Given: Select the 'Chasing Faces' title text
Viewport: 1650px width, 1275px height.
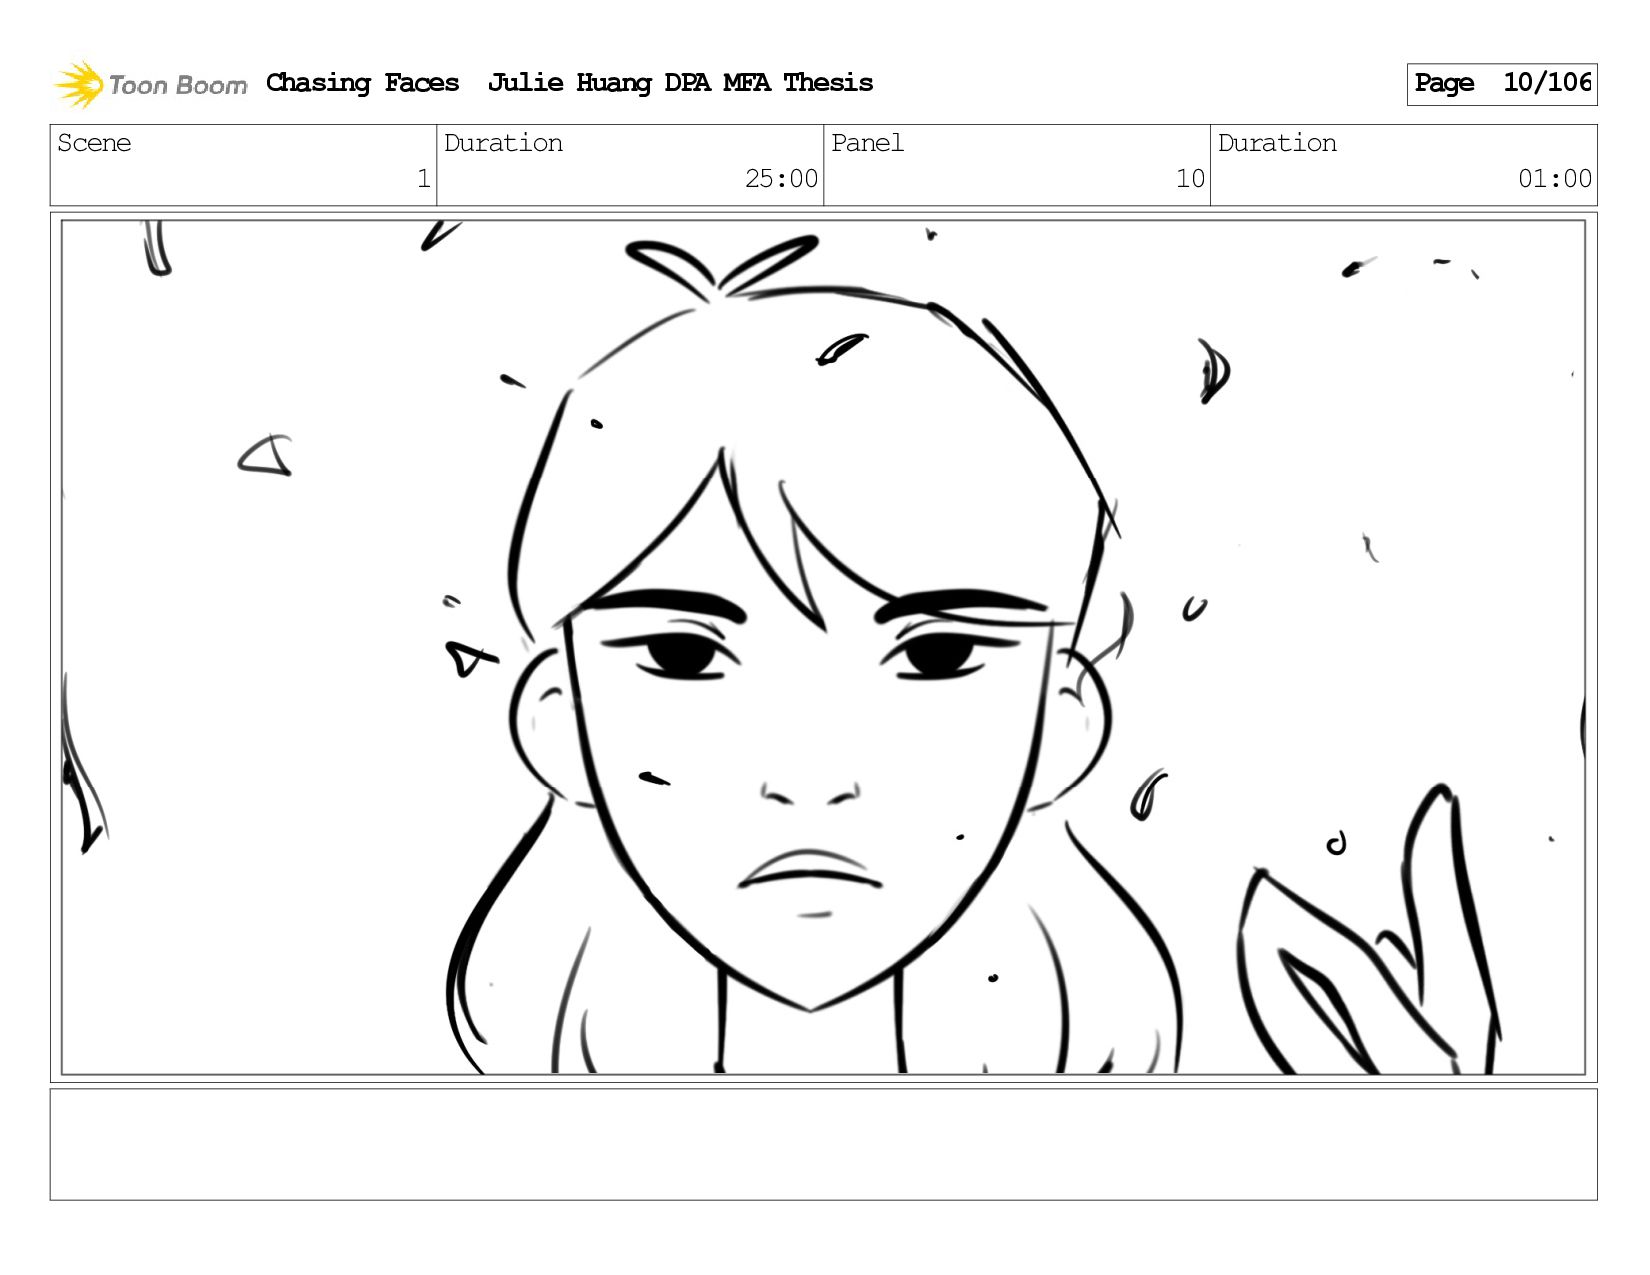Looking at the screenshot, I should coord(362,83).
